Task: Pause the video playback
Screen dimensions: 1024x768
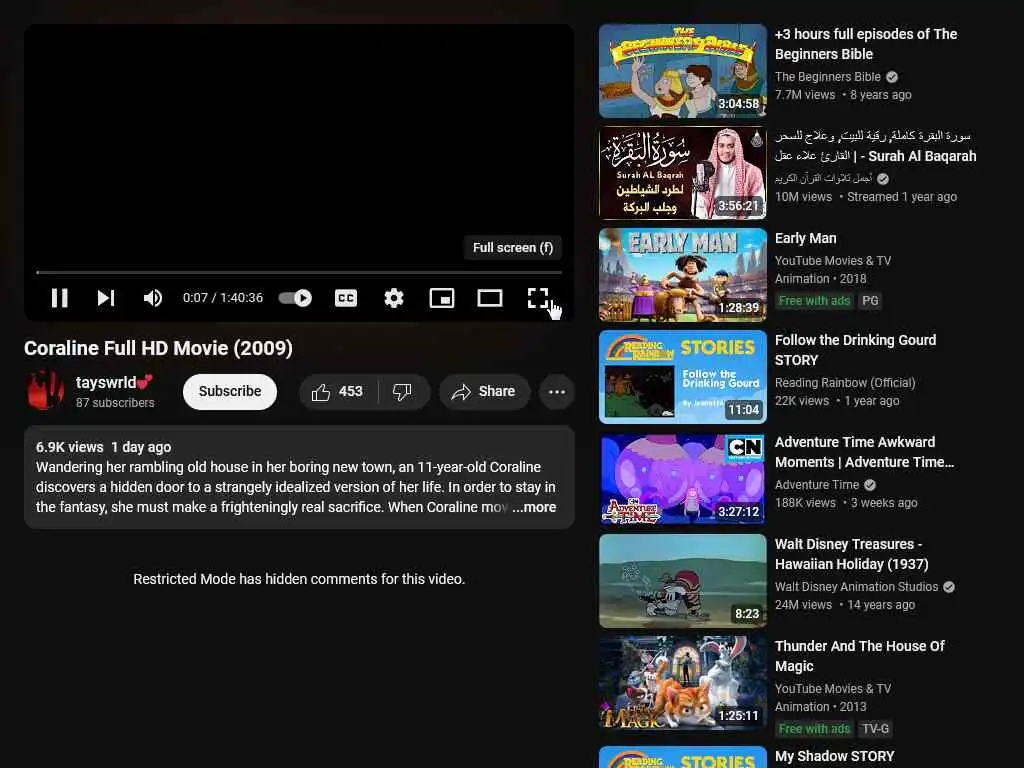Action: tap(59, 298)
